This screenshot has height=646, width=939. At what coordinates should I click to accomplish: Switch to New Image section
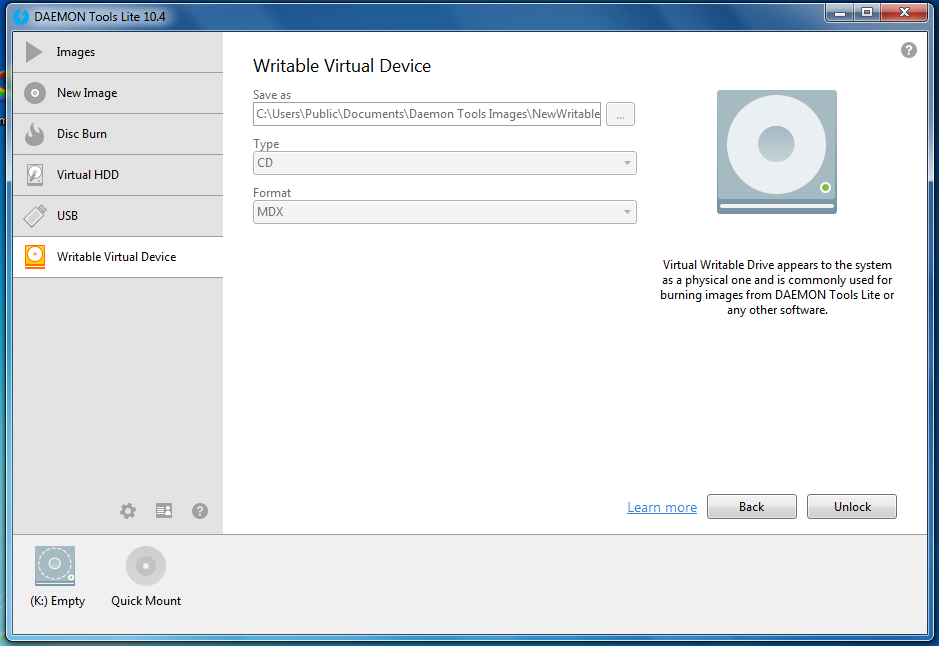pyautogui.click(x=118, y=93)
